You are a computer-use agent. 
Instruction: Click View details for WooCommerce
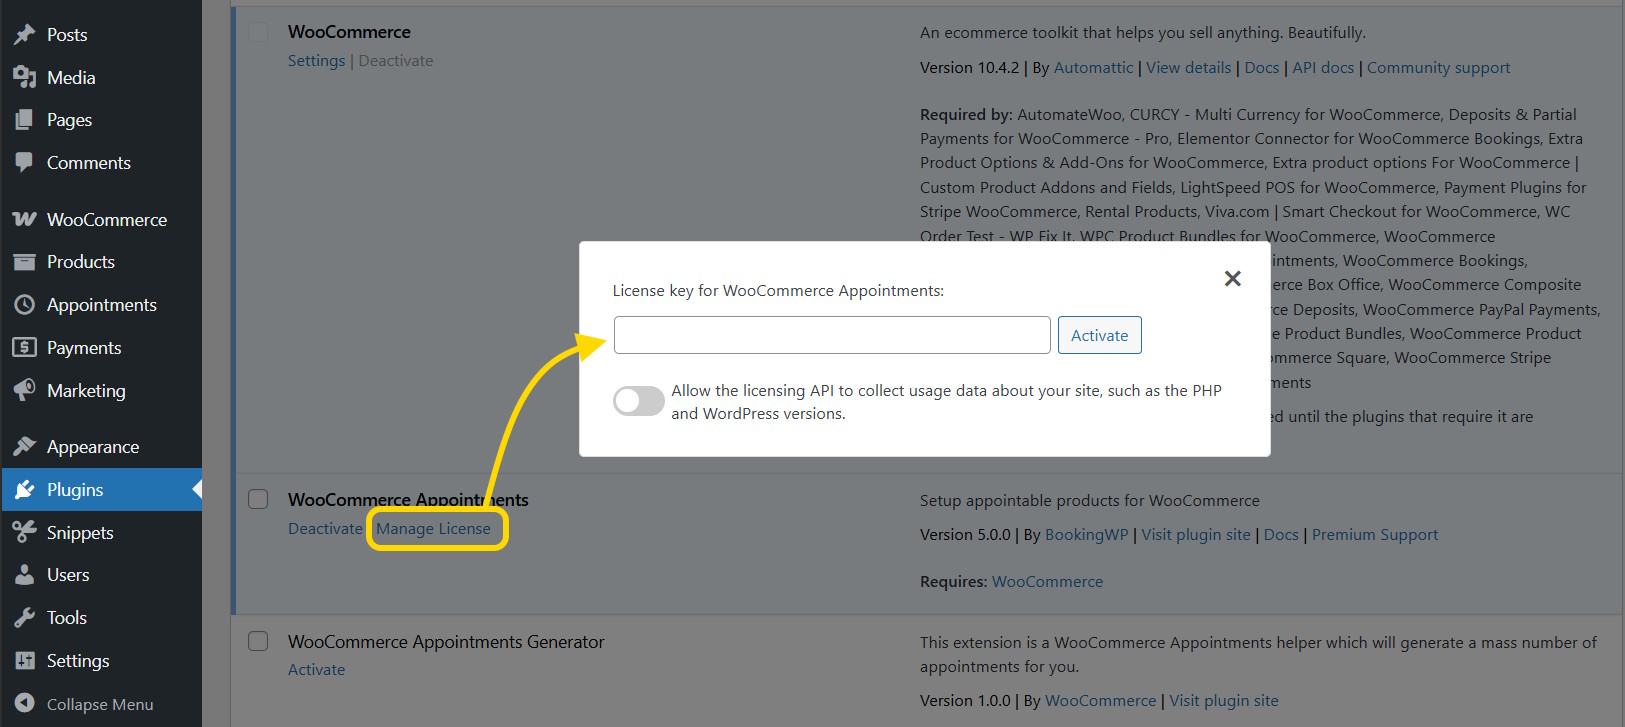pyautogui.click(x=1188, y=68)
